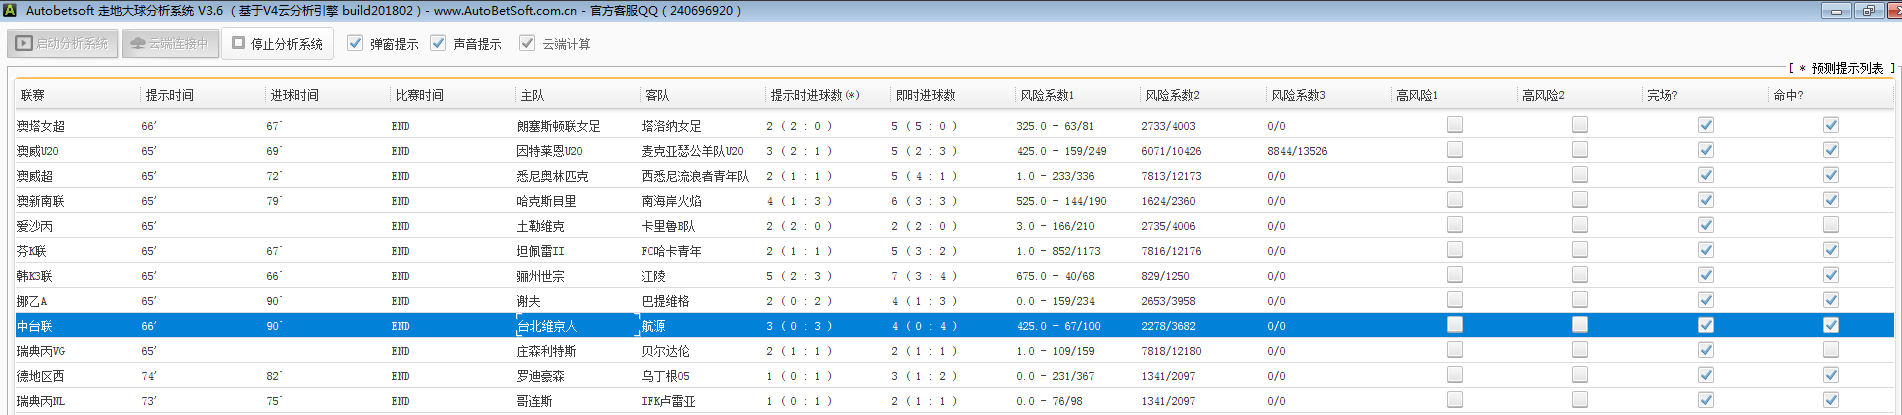Click 台北维京人 home team cell
1902x415 pixels.
[x=547, y=326]
